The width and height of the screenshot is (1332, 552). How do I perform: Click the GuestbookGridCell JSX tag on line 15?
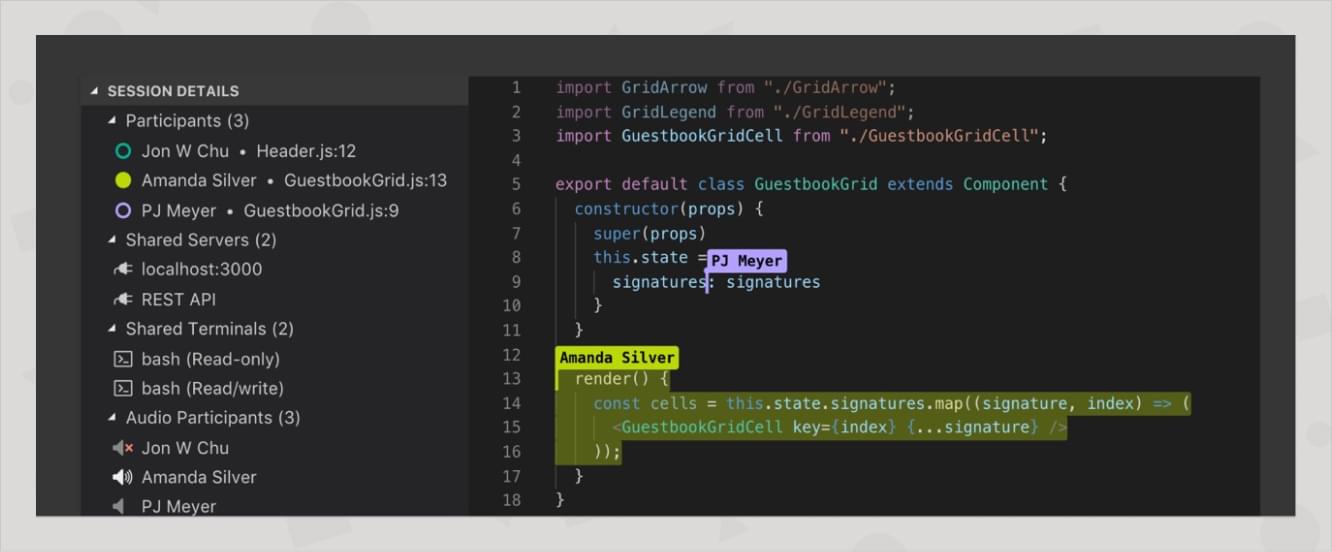702,427
